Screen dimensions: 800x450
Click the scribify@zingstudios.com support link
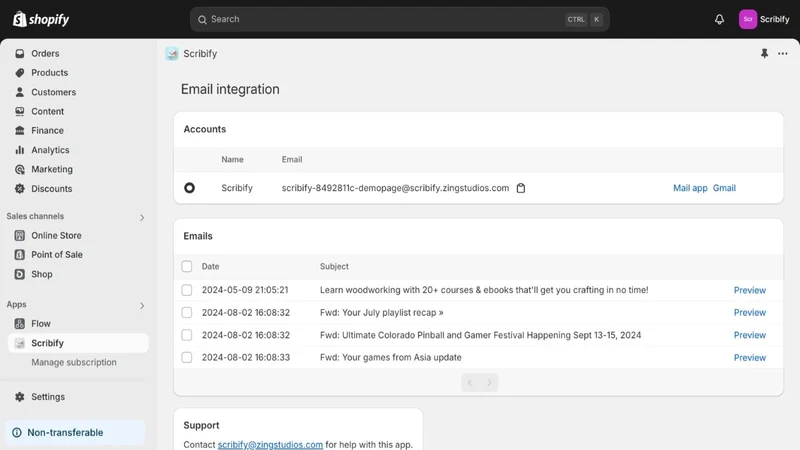point(270,444)
